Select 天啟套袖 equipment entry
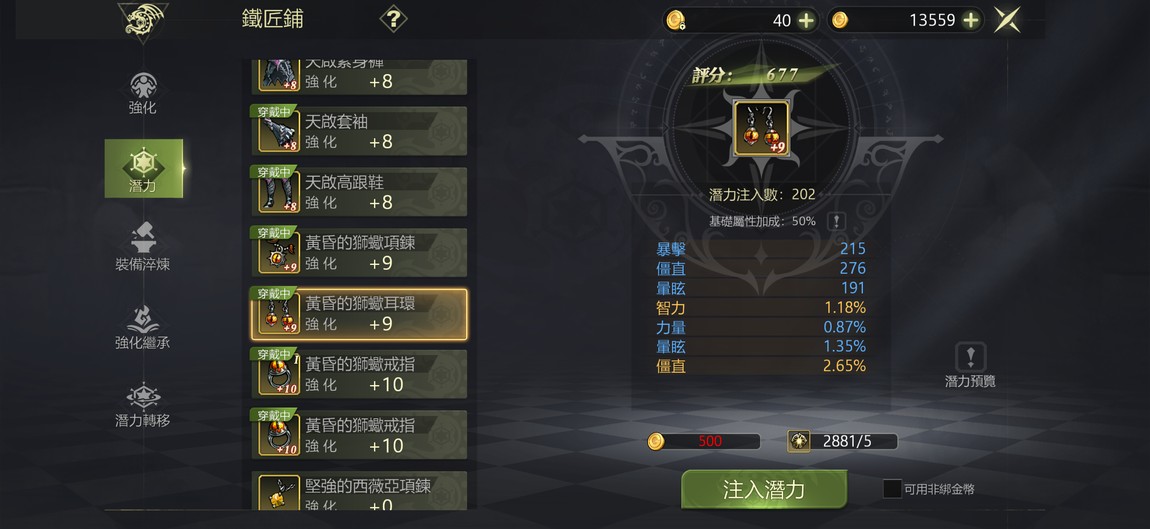Viewport: 1150px width, 529px height. click(359, 131)
